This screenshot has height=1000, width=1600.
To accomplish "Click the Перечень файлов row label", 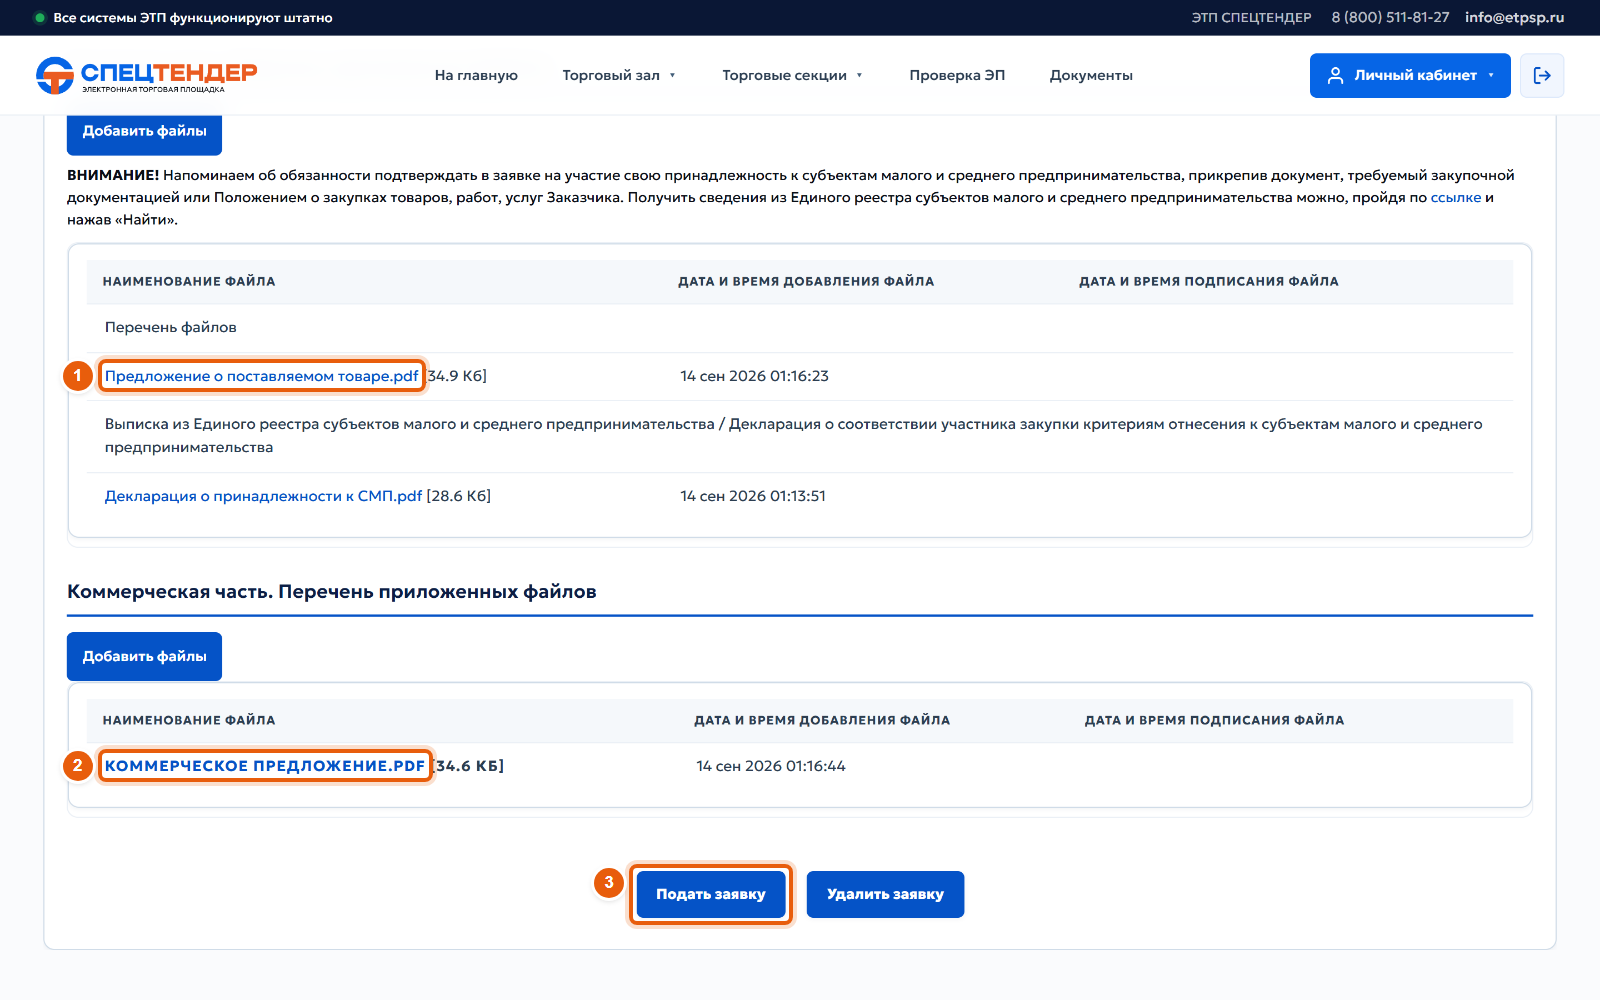I will 171,327.
